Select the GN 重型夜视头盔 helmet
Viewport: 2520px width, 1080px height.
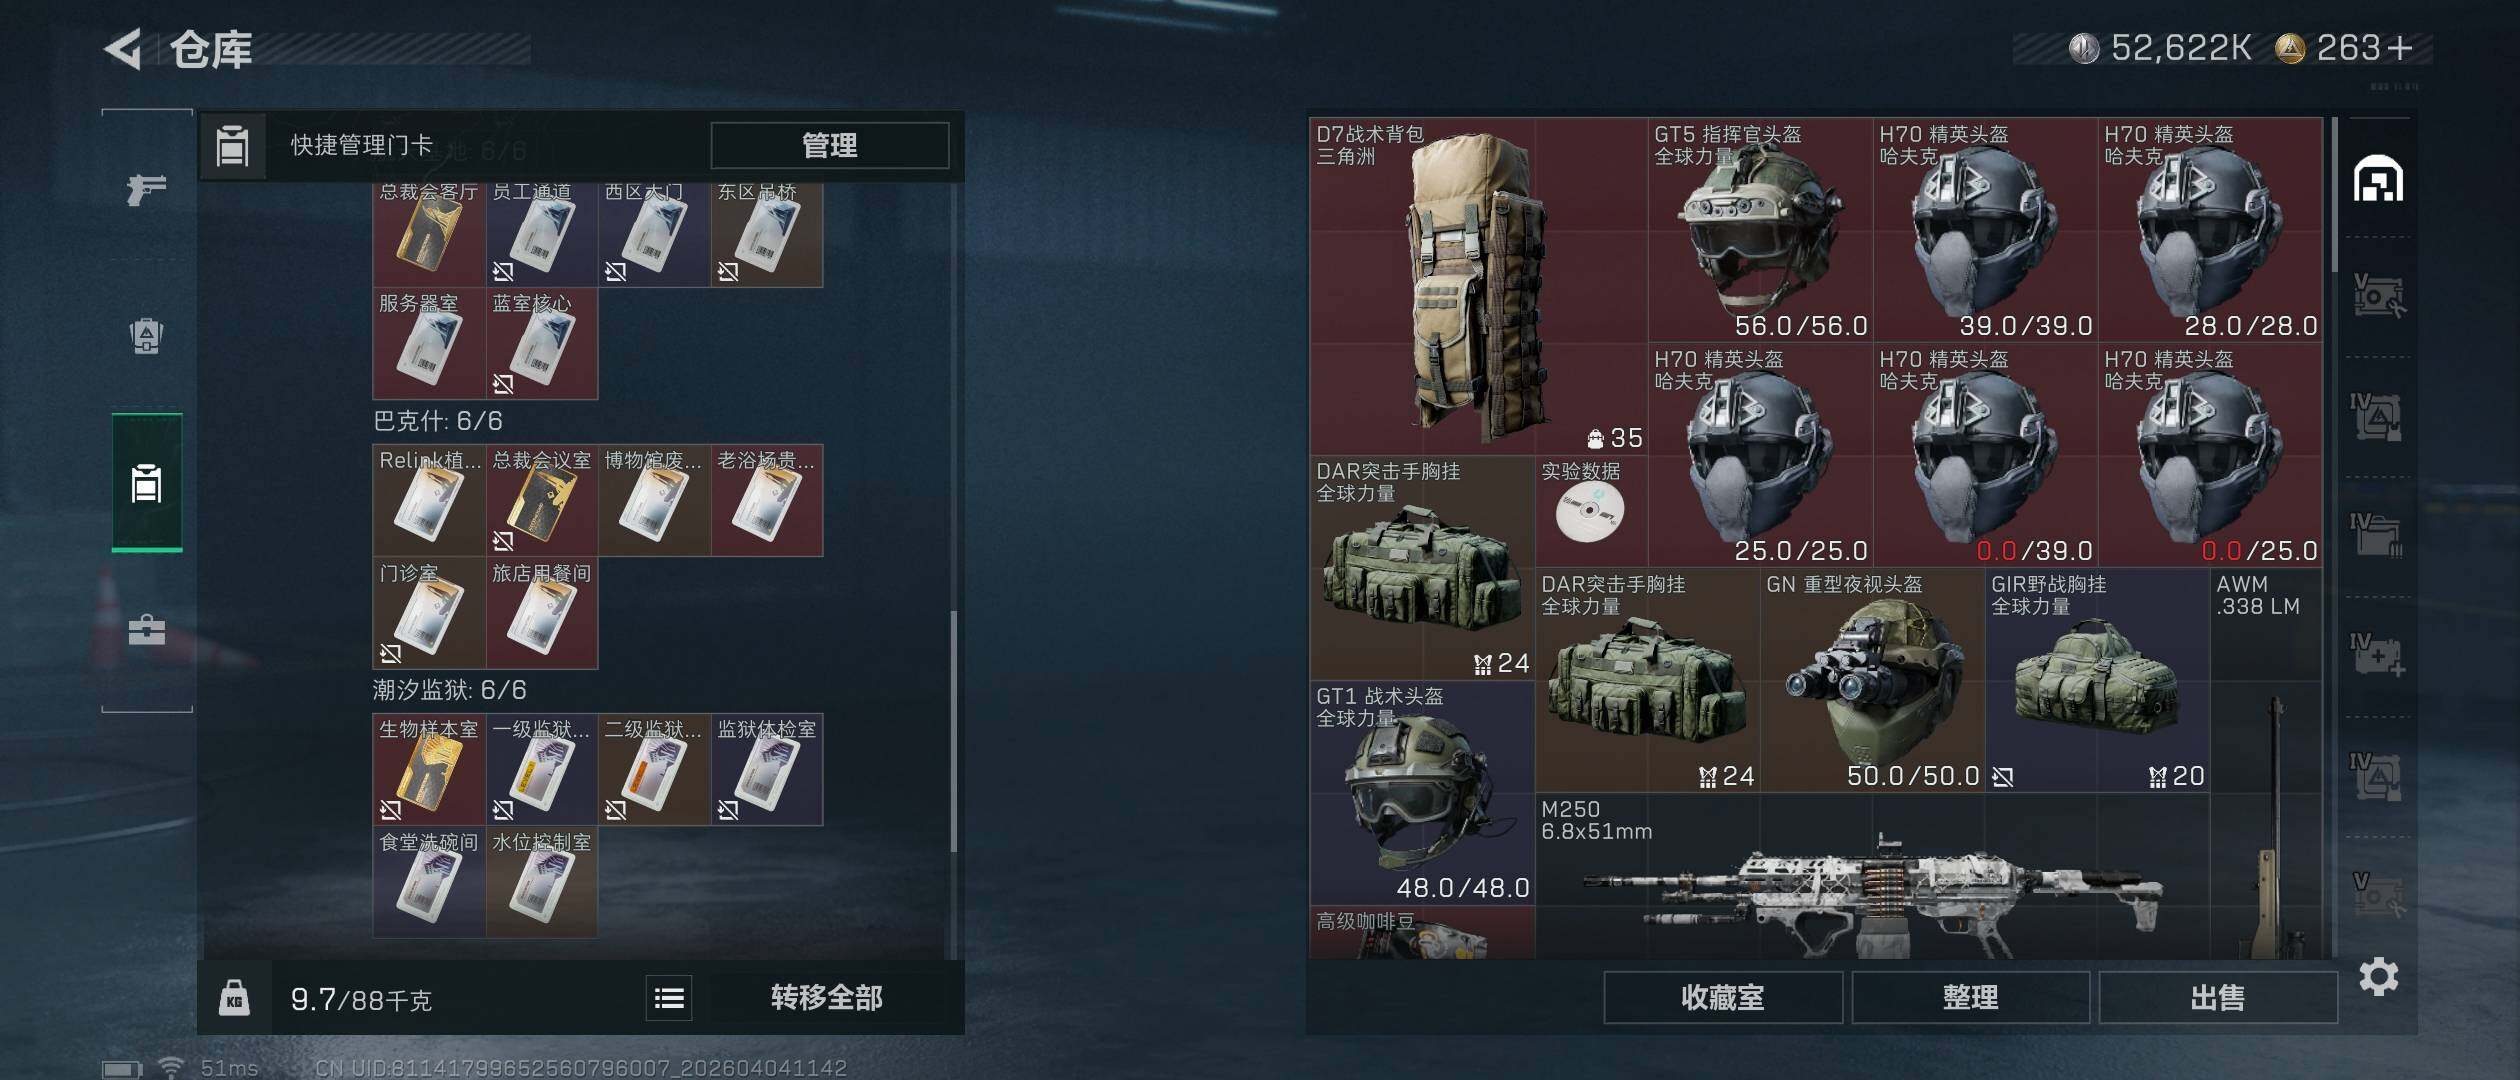point(1873,680)
